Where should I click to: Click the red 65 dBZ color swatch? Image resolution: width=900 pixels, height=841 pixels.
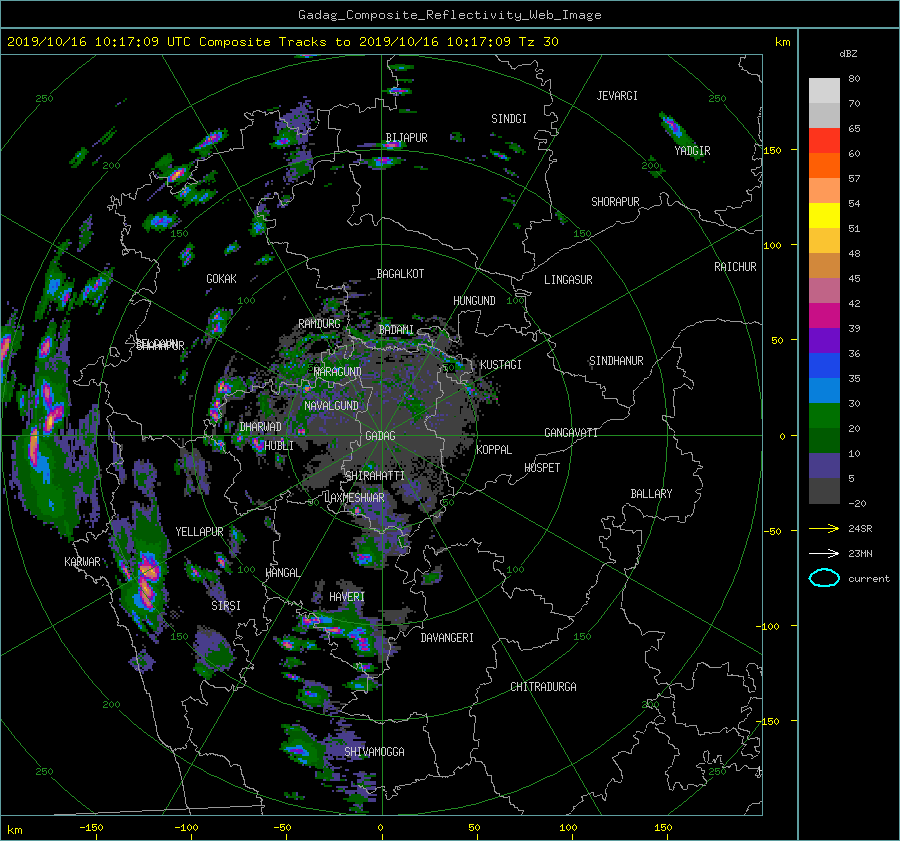coord(824,140)
